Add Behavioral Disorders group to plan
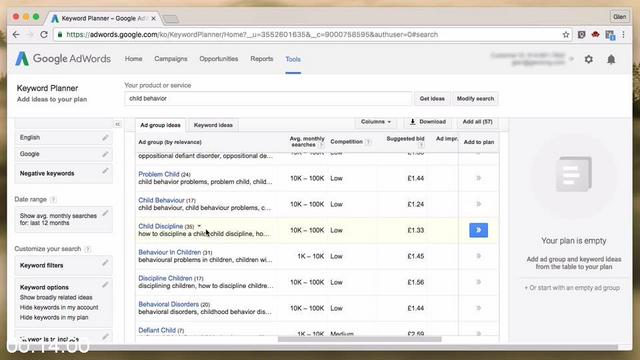The image size is (640, 360). point(478,308)
